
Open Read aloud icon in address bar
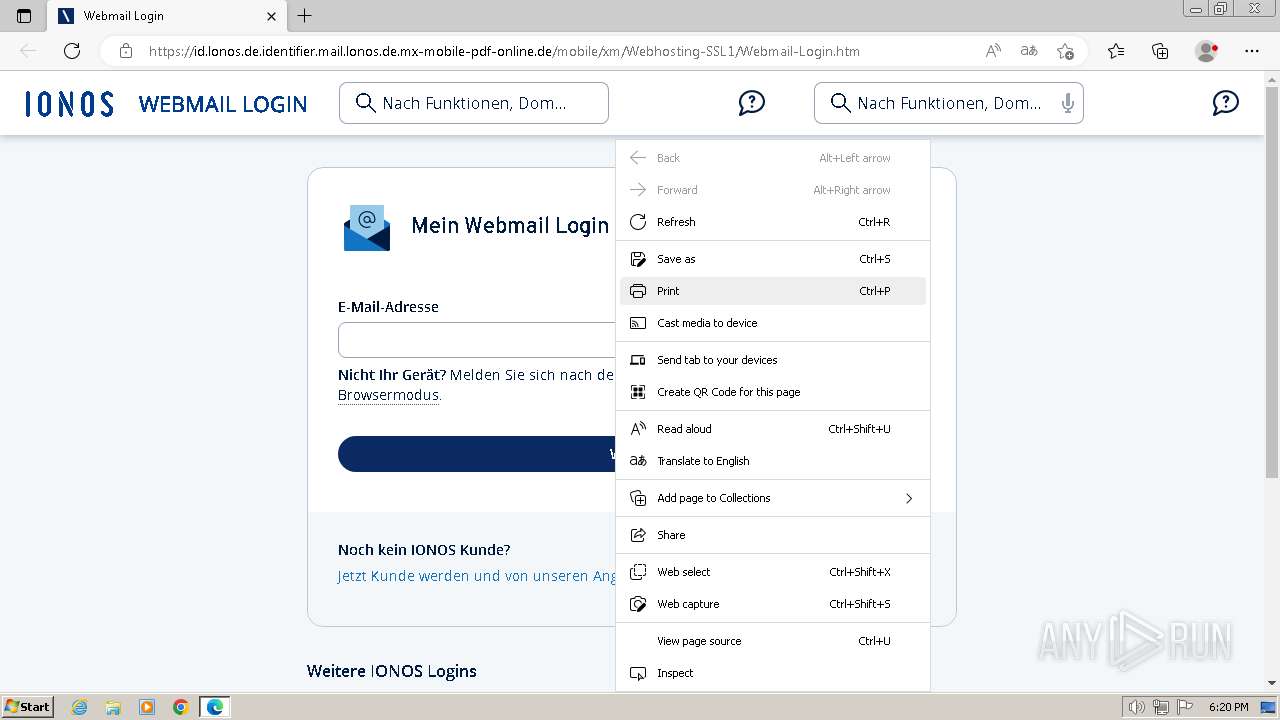tap(993, 51)
